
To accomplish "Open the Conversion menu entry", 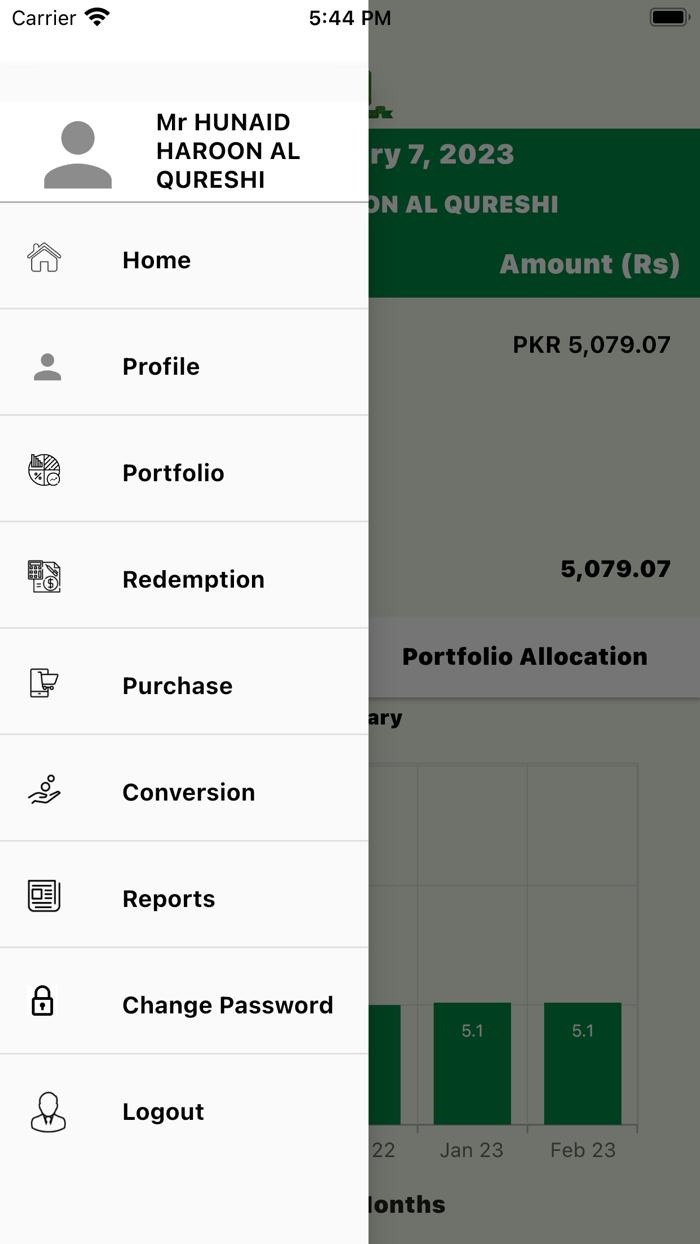I will [x=188, y=791].
